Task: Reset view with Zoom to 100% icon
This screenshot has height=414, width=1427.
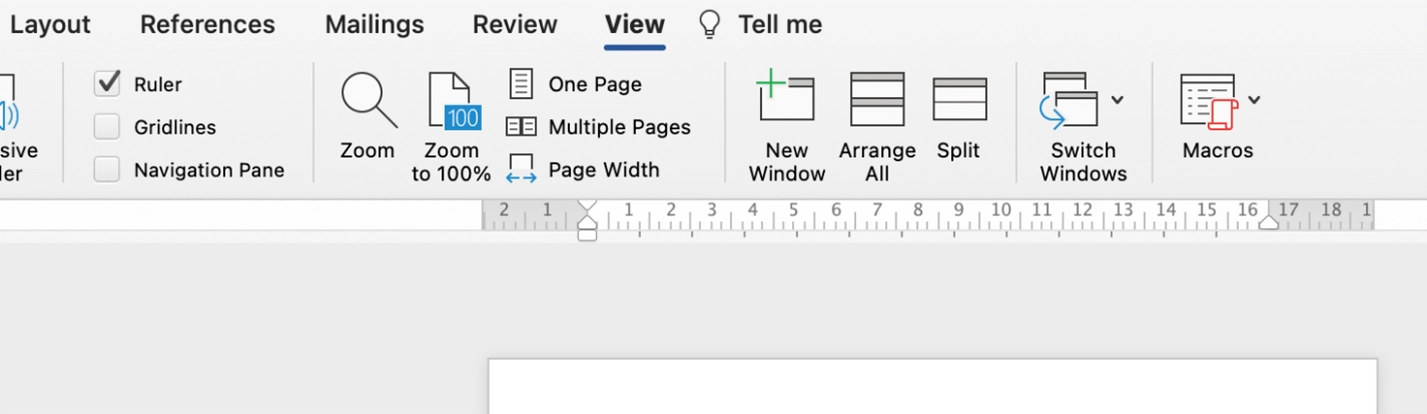Action: (453, 101)
